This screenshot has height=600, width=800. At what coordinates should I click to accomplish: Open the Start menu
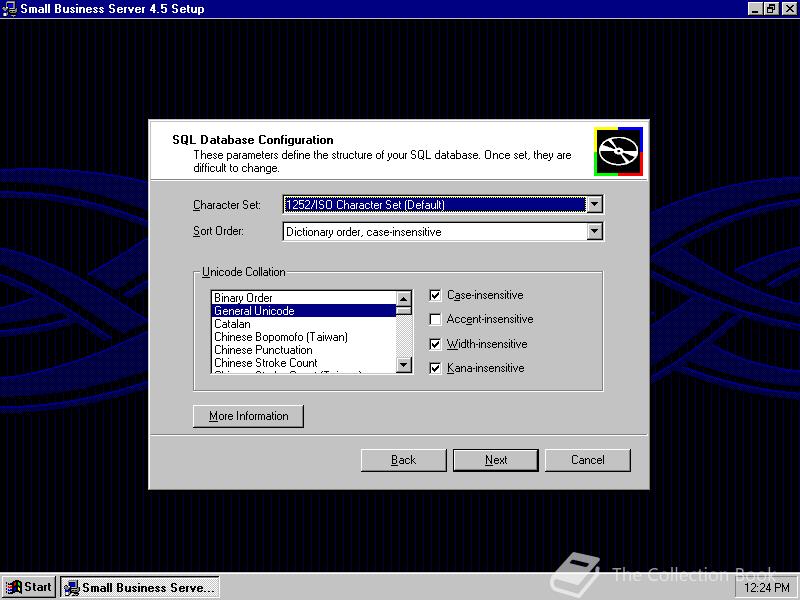(x=29, y=587)
